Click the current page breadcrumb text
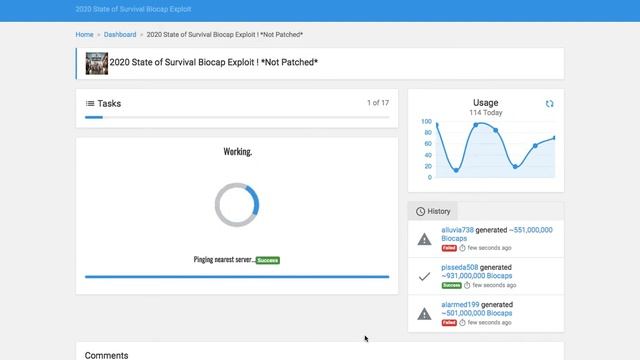The width and height of the screenshot is (640, 360). click(x=224, y=35)
